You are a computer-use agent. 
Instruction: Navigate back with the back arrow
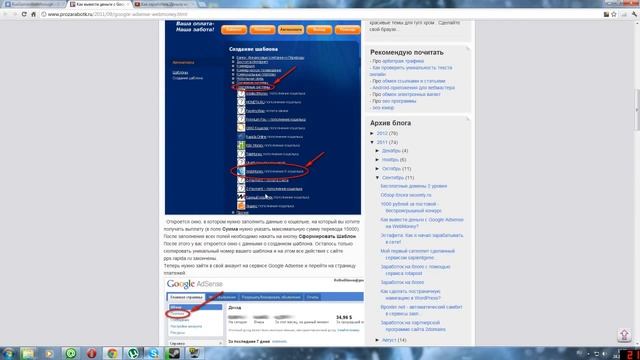(5, 14)
